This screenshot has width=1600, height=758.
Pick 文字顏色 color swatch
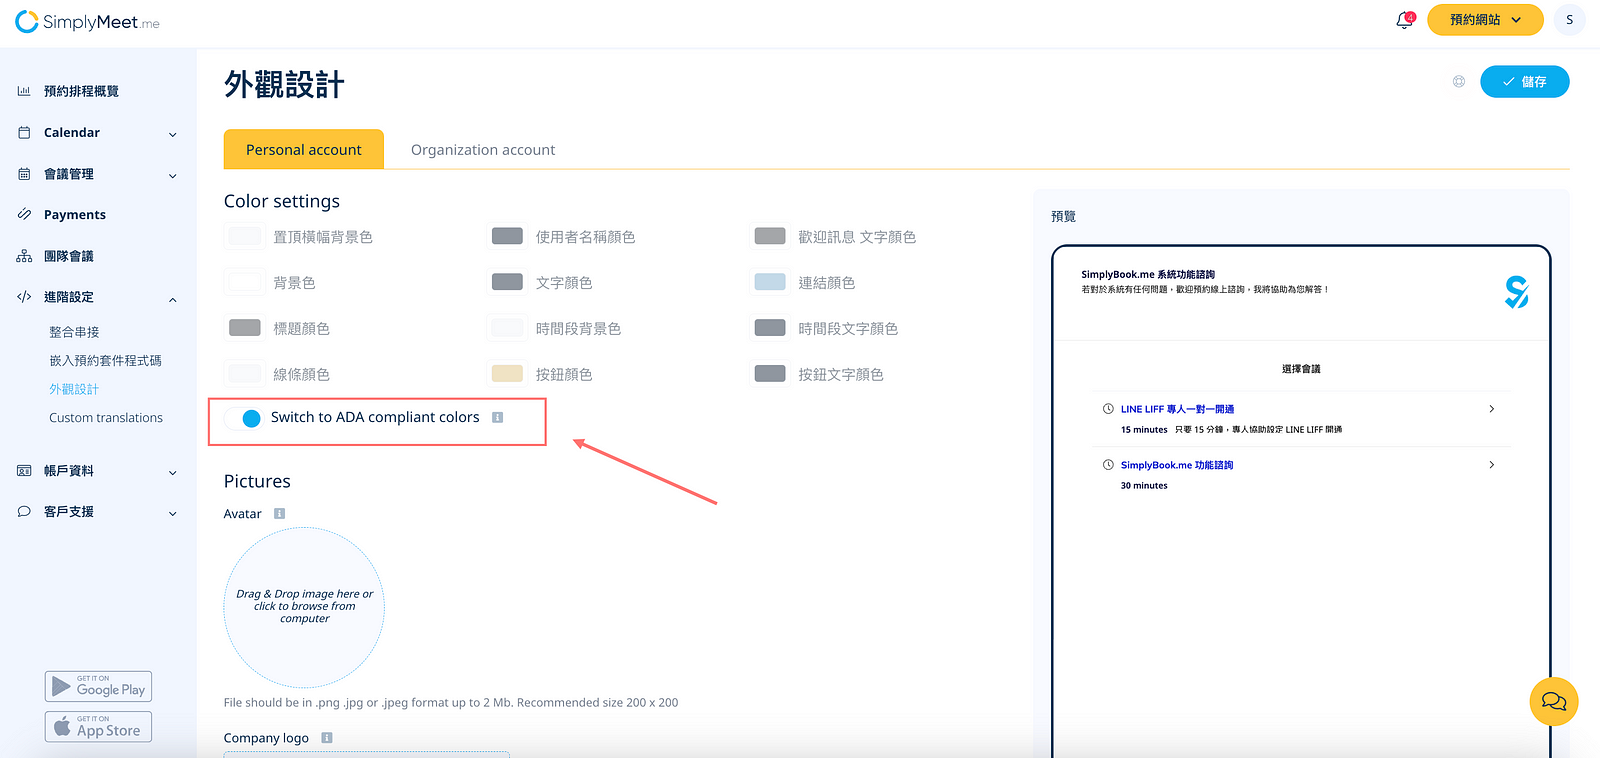(x=507, y=282)
